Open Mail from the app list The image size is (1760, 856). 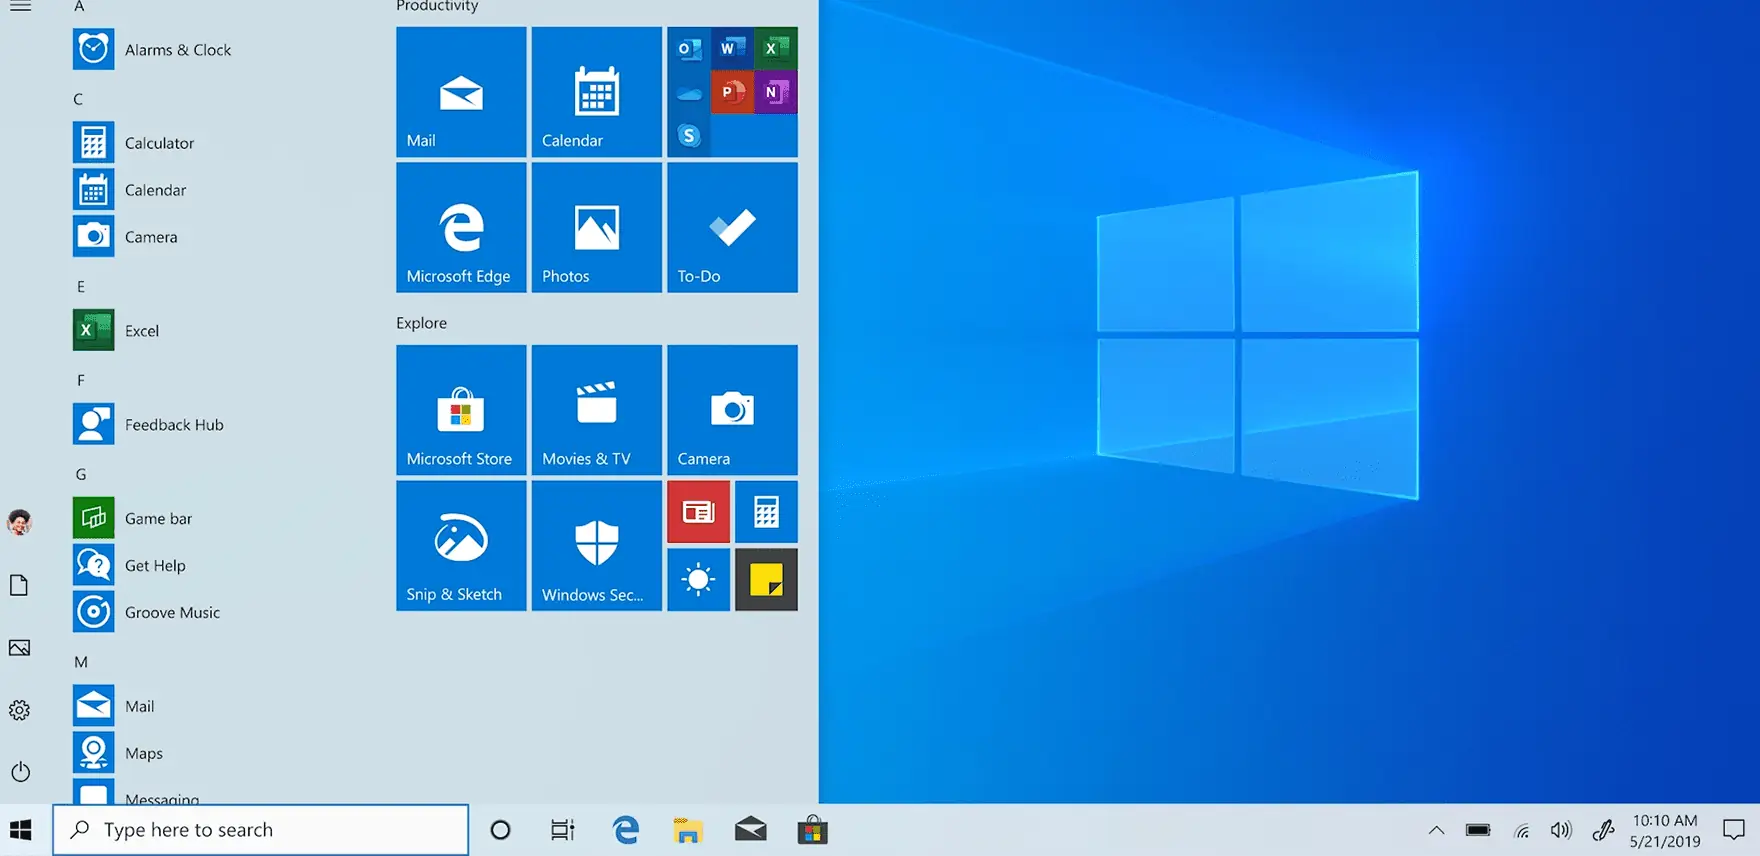coord(114,707)
